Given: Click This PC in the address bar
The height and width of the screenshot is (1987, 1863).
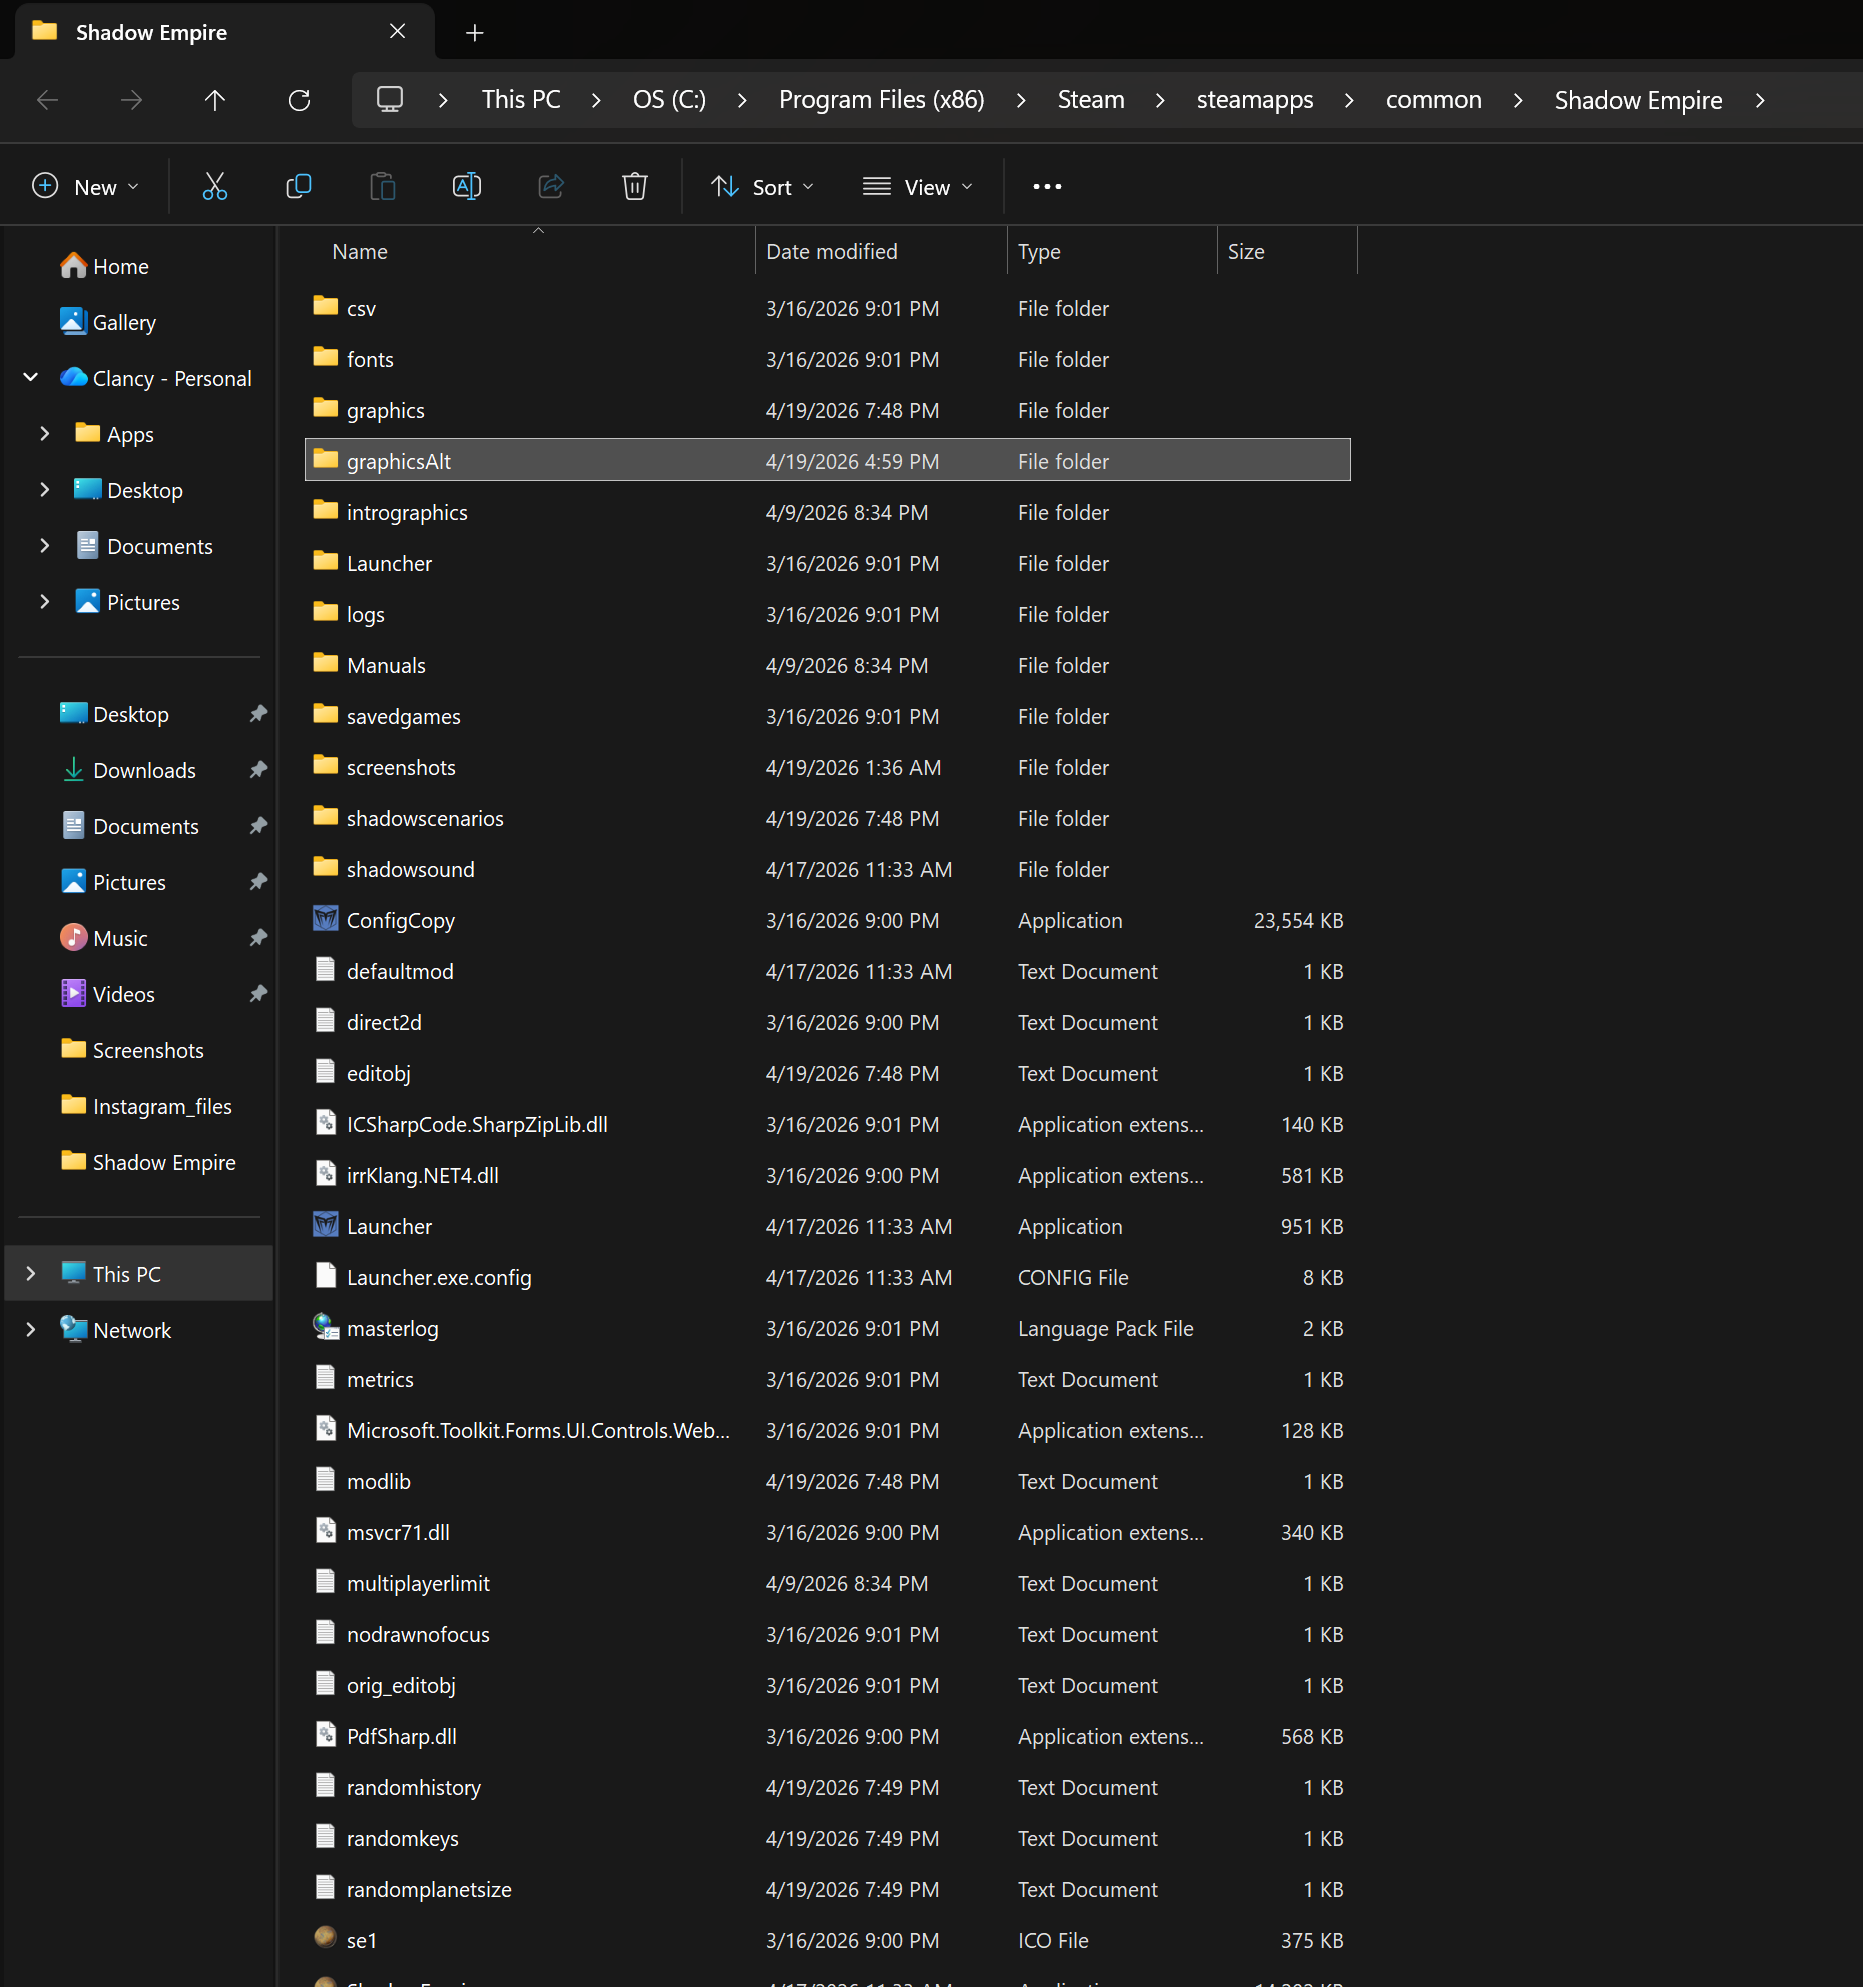Looking at the screenshot, I should 521,100.
